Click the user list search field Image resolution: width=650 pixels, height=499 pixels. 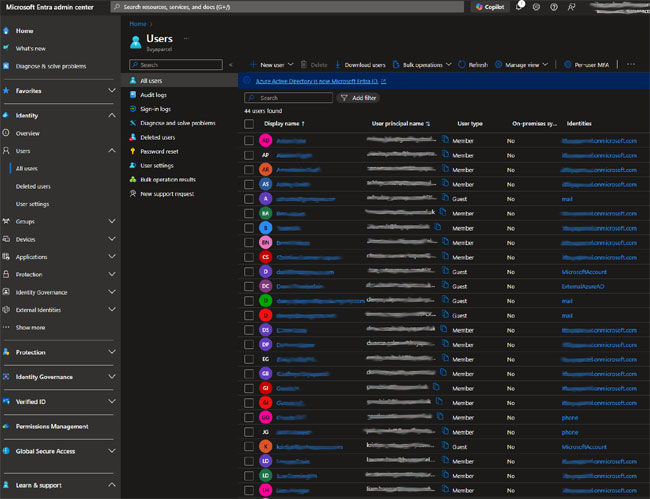(x=289, y=98)
